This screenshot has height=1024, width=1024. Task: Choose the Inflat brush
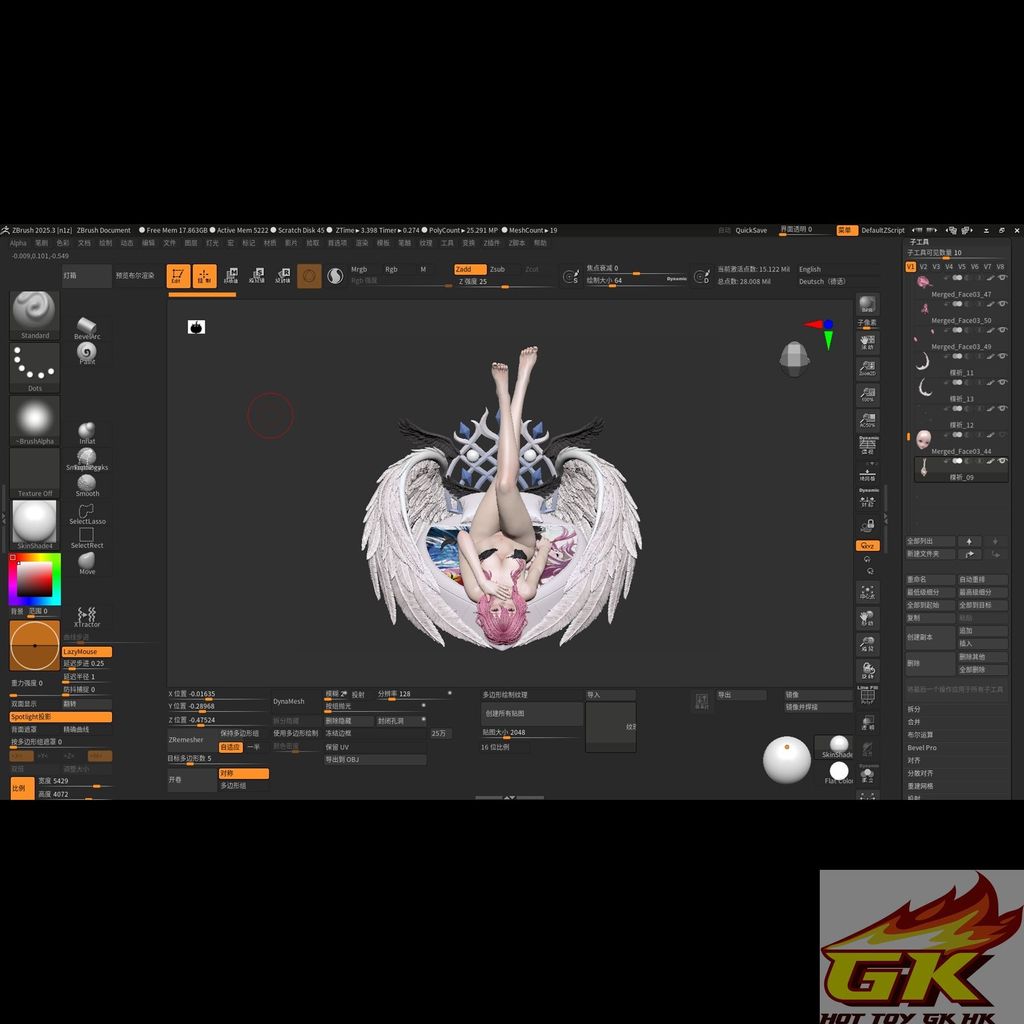(x=87, y=433)
